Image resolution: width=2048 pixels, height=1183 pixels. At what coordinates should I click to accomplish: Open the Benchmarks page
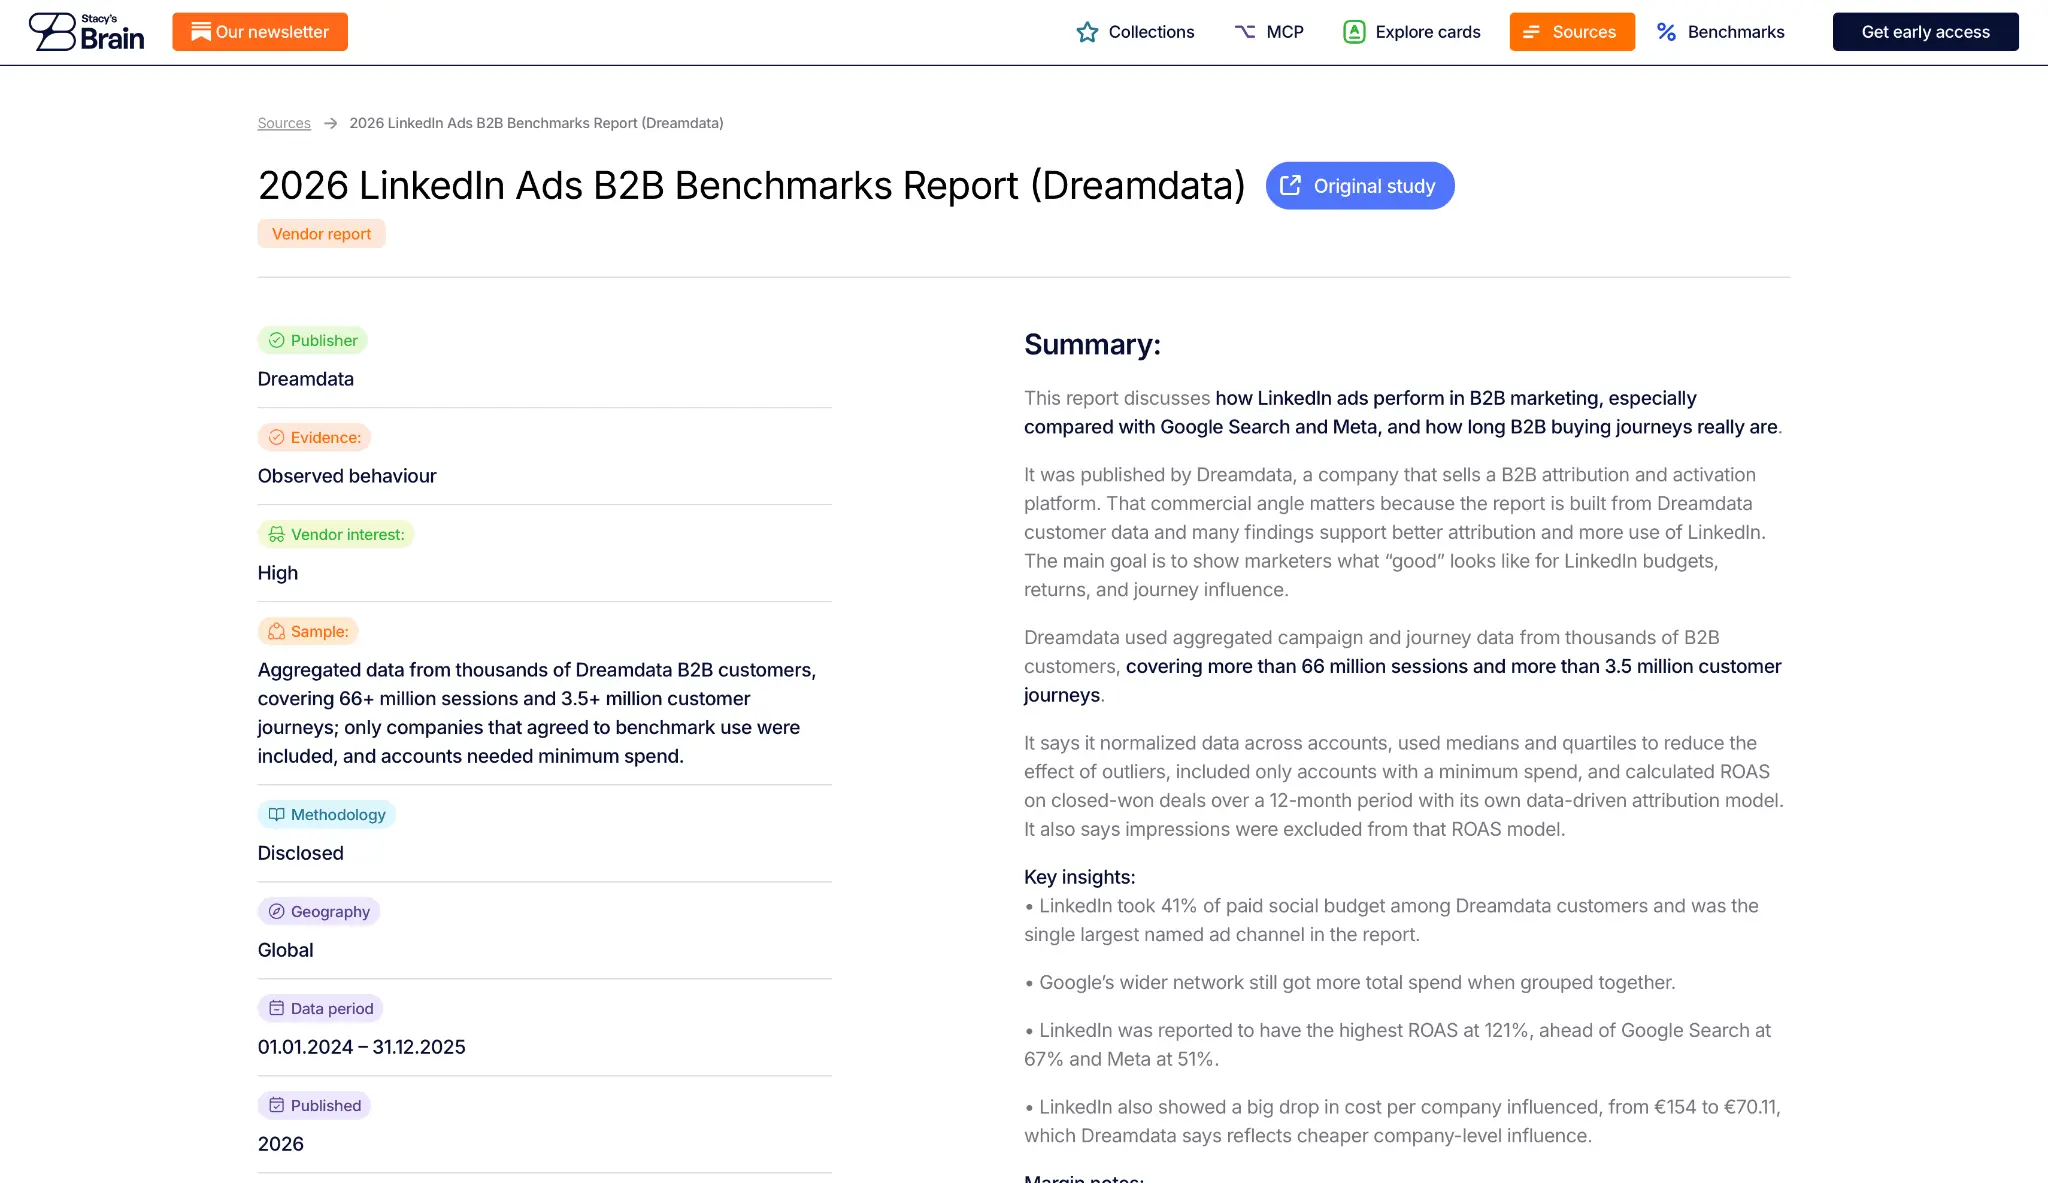click(x=1721, y=32)
